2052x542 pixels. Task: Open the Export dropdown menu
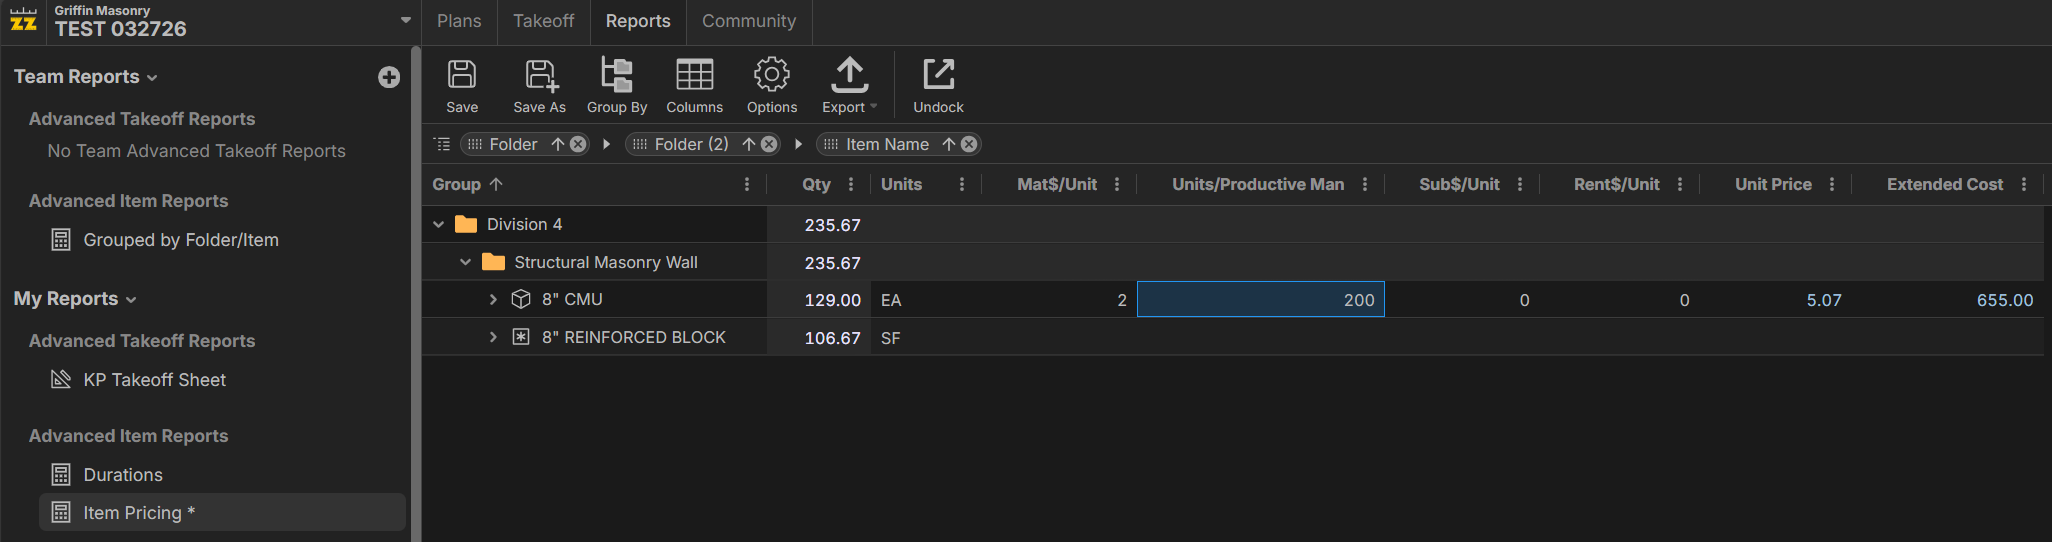[849, 85]
